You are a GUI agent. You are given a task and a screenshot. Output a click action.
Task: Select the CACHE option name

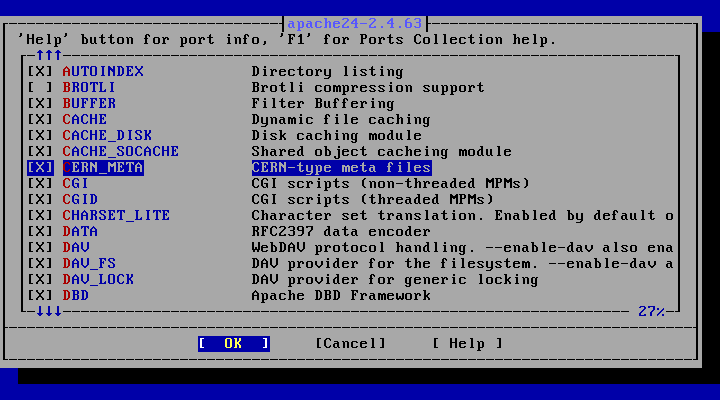click(x=85, y=120)
